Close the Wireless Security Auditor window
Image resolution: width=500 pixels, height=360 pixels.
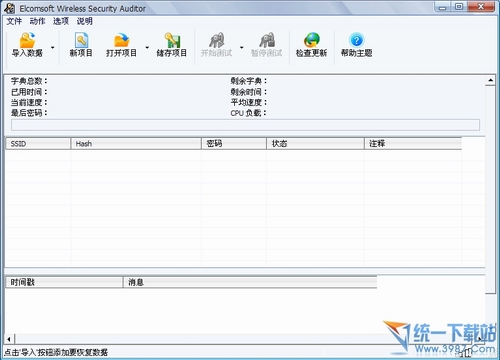point(481,7)
